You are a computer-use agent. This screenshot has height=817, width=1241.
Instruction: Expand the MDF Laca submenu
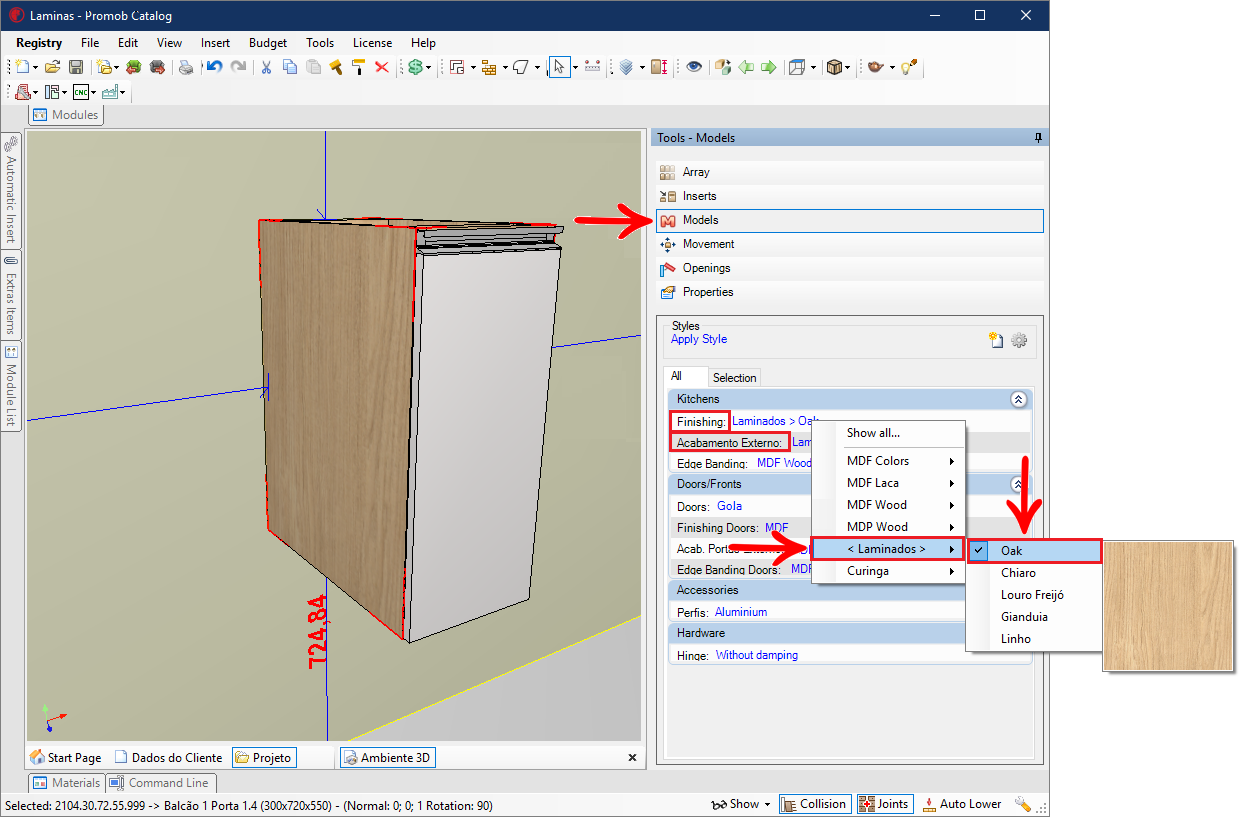888,483
